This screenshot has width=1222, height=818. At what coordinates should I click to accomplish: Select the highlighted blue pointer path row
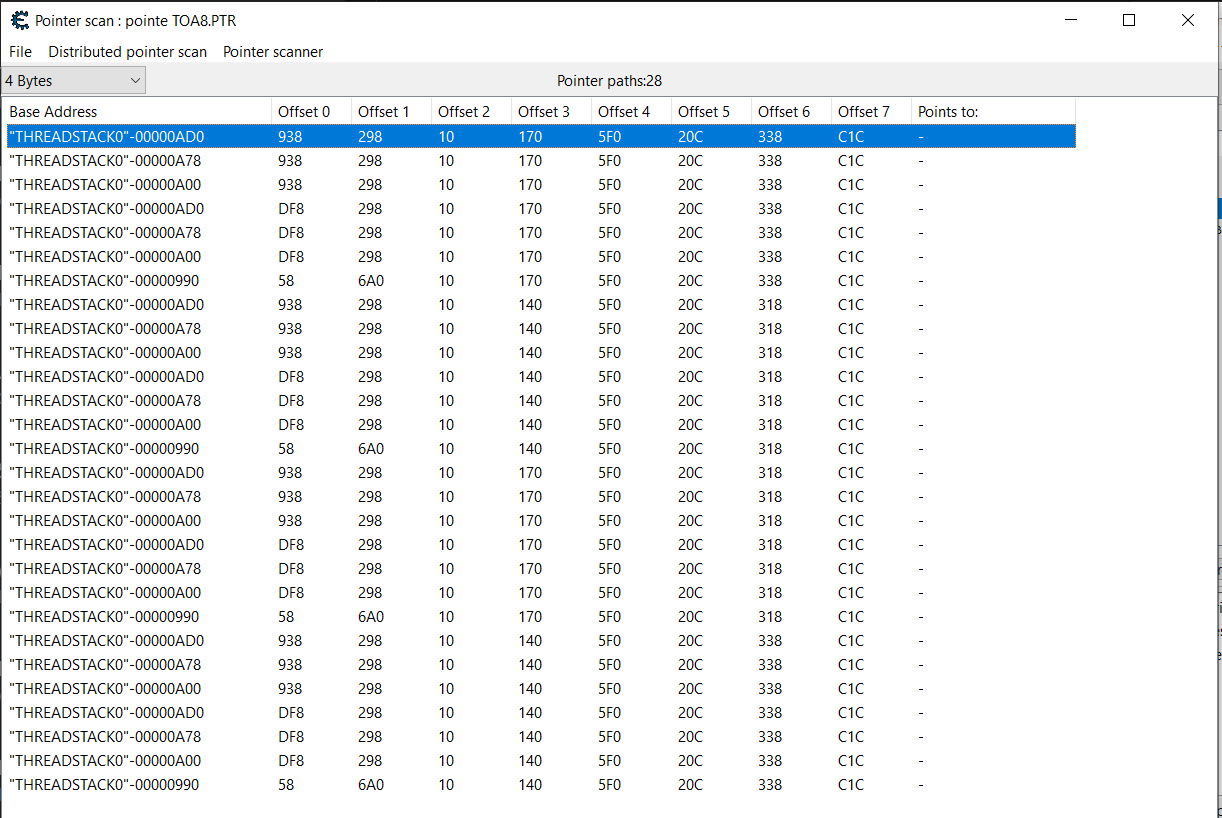[540, 136]
